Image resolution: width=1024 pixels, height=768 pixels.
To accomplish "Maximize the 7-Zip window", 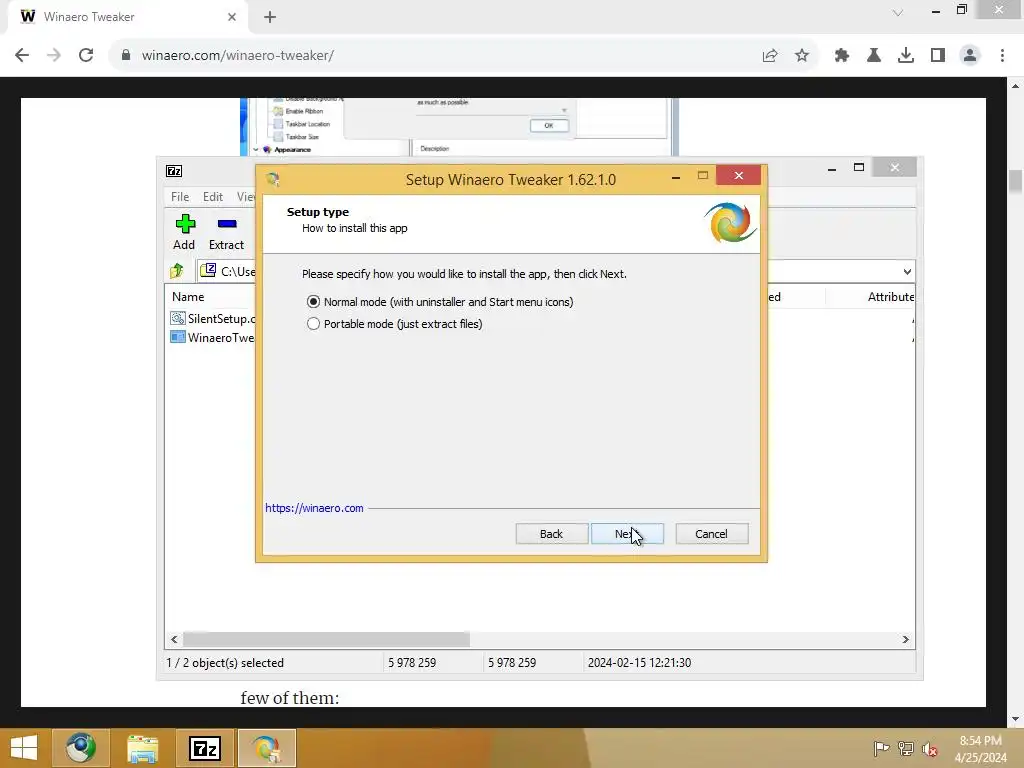I will (859, 168).
